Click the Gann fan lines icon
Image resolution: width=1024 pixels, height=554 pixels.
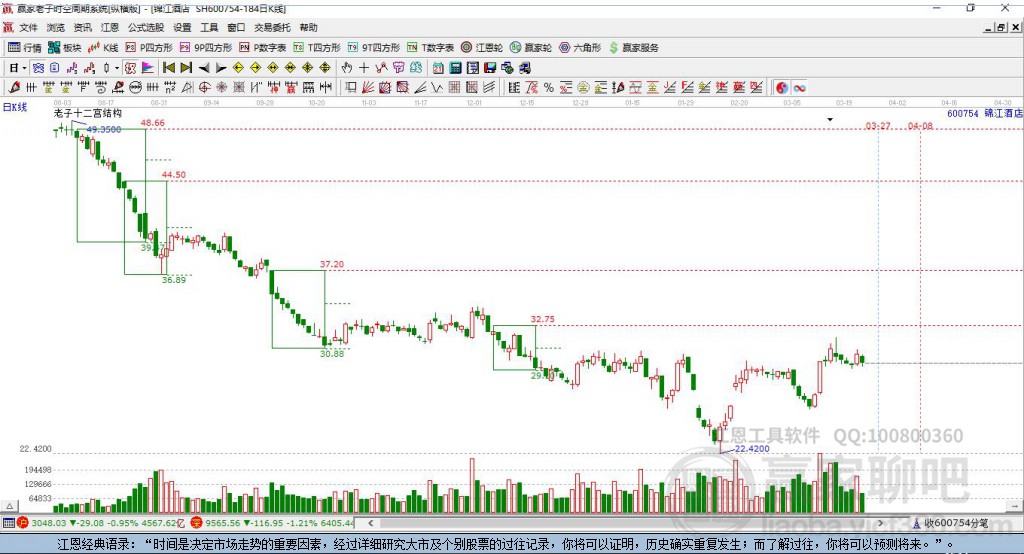368,88
